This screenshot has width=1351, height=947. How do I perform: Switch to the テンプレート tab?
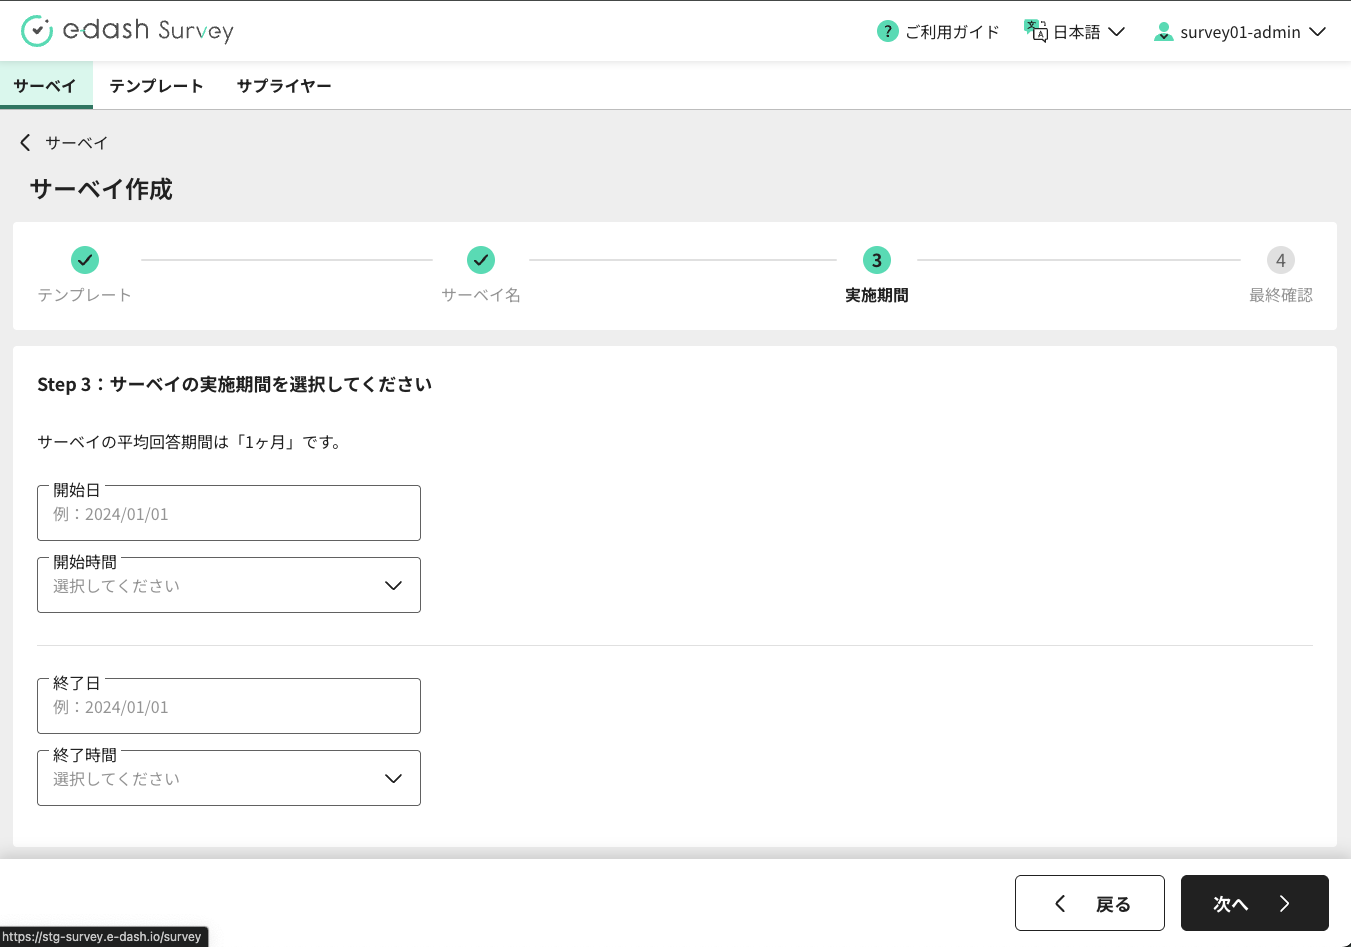coord(156,86)
